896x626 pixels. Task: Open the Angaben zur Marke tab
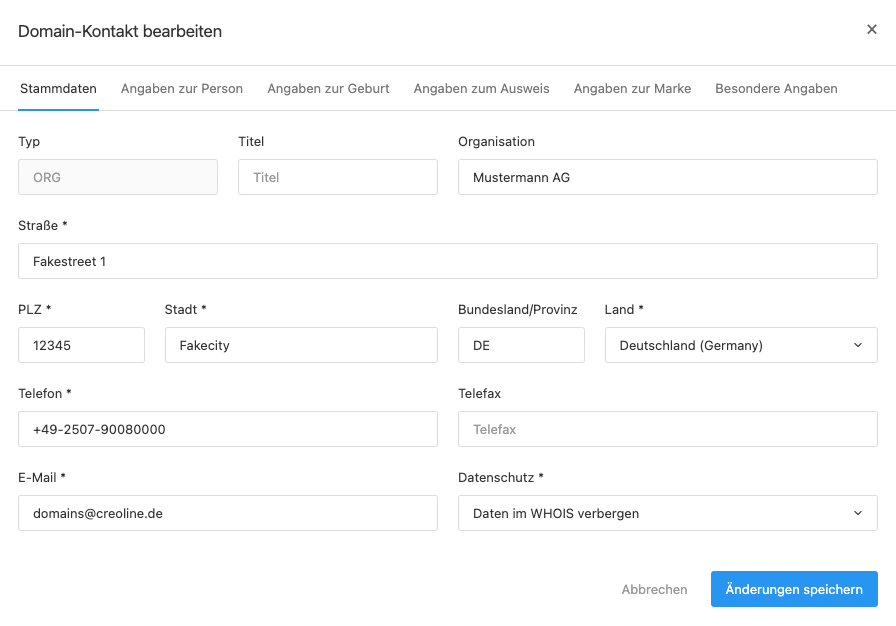632,89
